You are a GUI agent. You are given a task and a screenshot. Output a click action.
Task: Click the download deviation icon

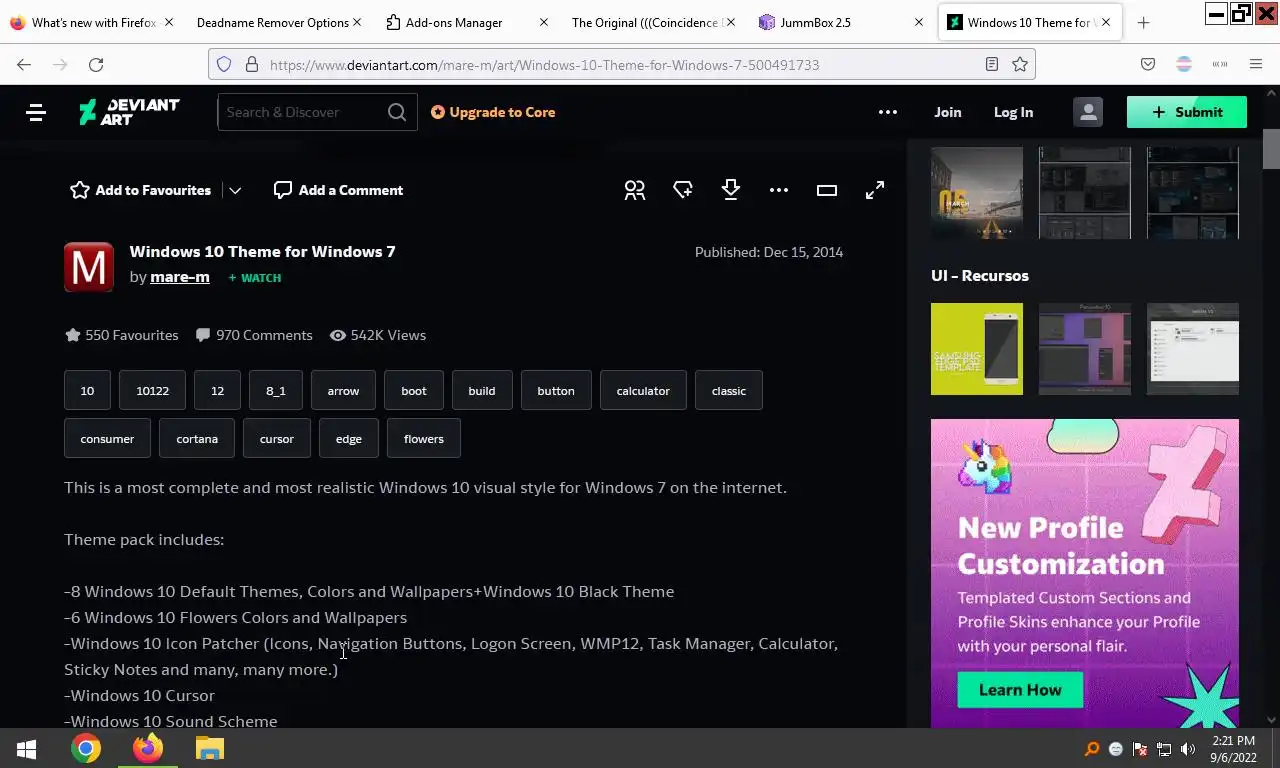[731, 190]
